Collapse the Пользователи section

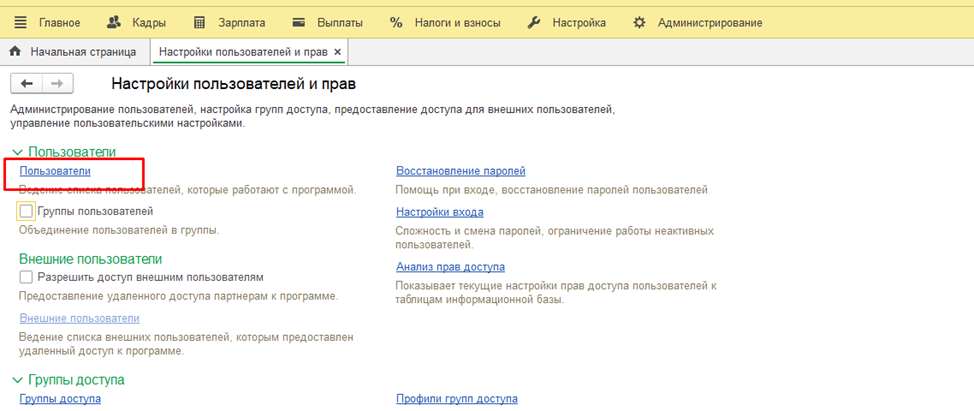17,153
